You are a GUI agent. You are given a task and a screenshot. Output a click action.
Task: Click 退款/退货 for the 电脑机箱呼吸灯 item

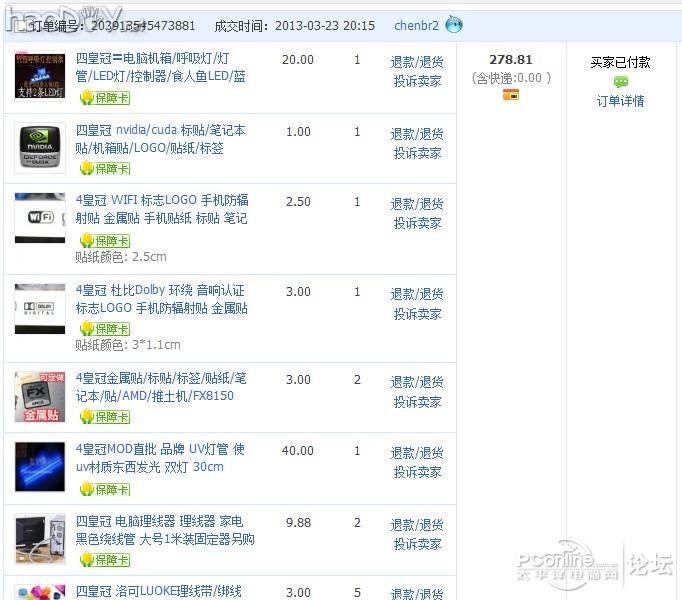[x=417, y=61]
